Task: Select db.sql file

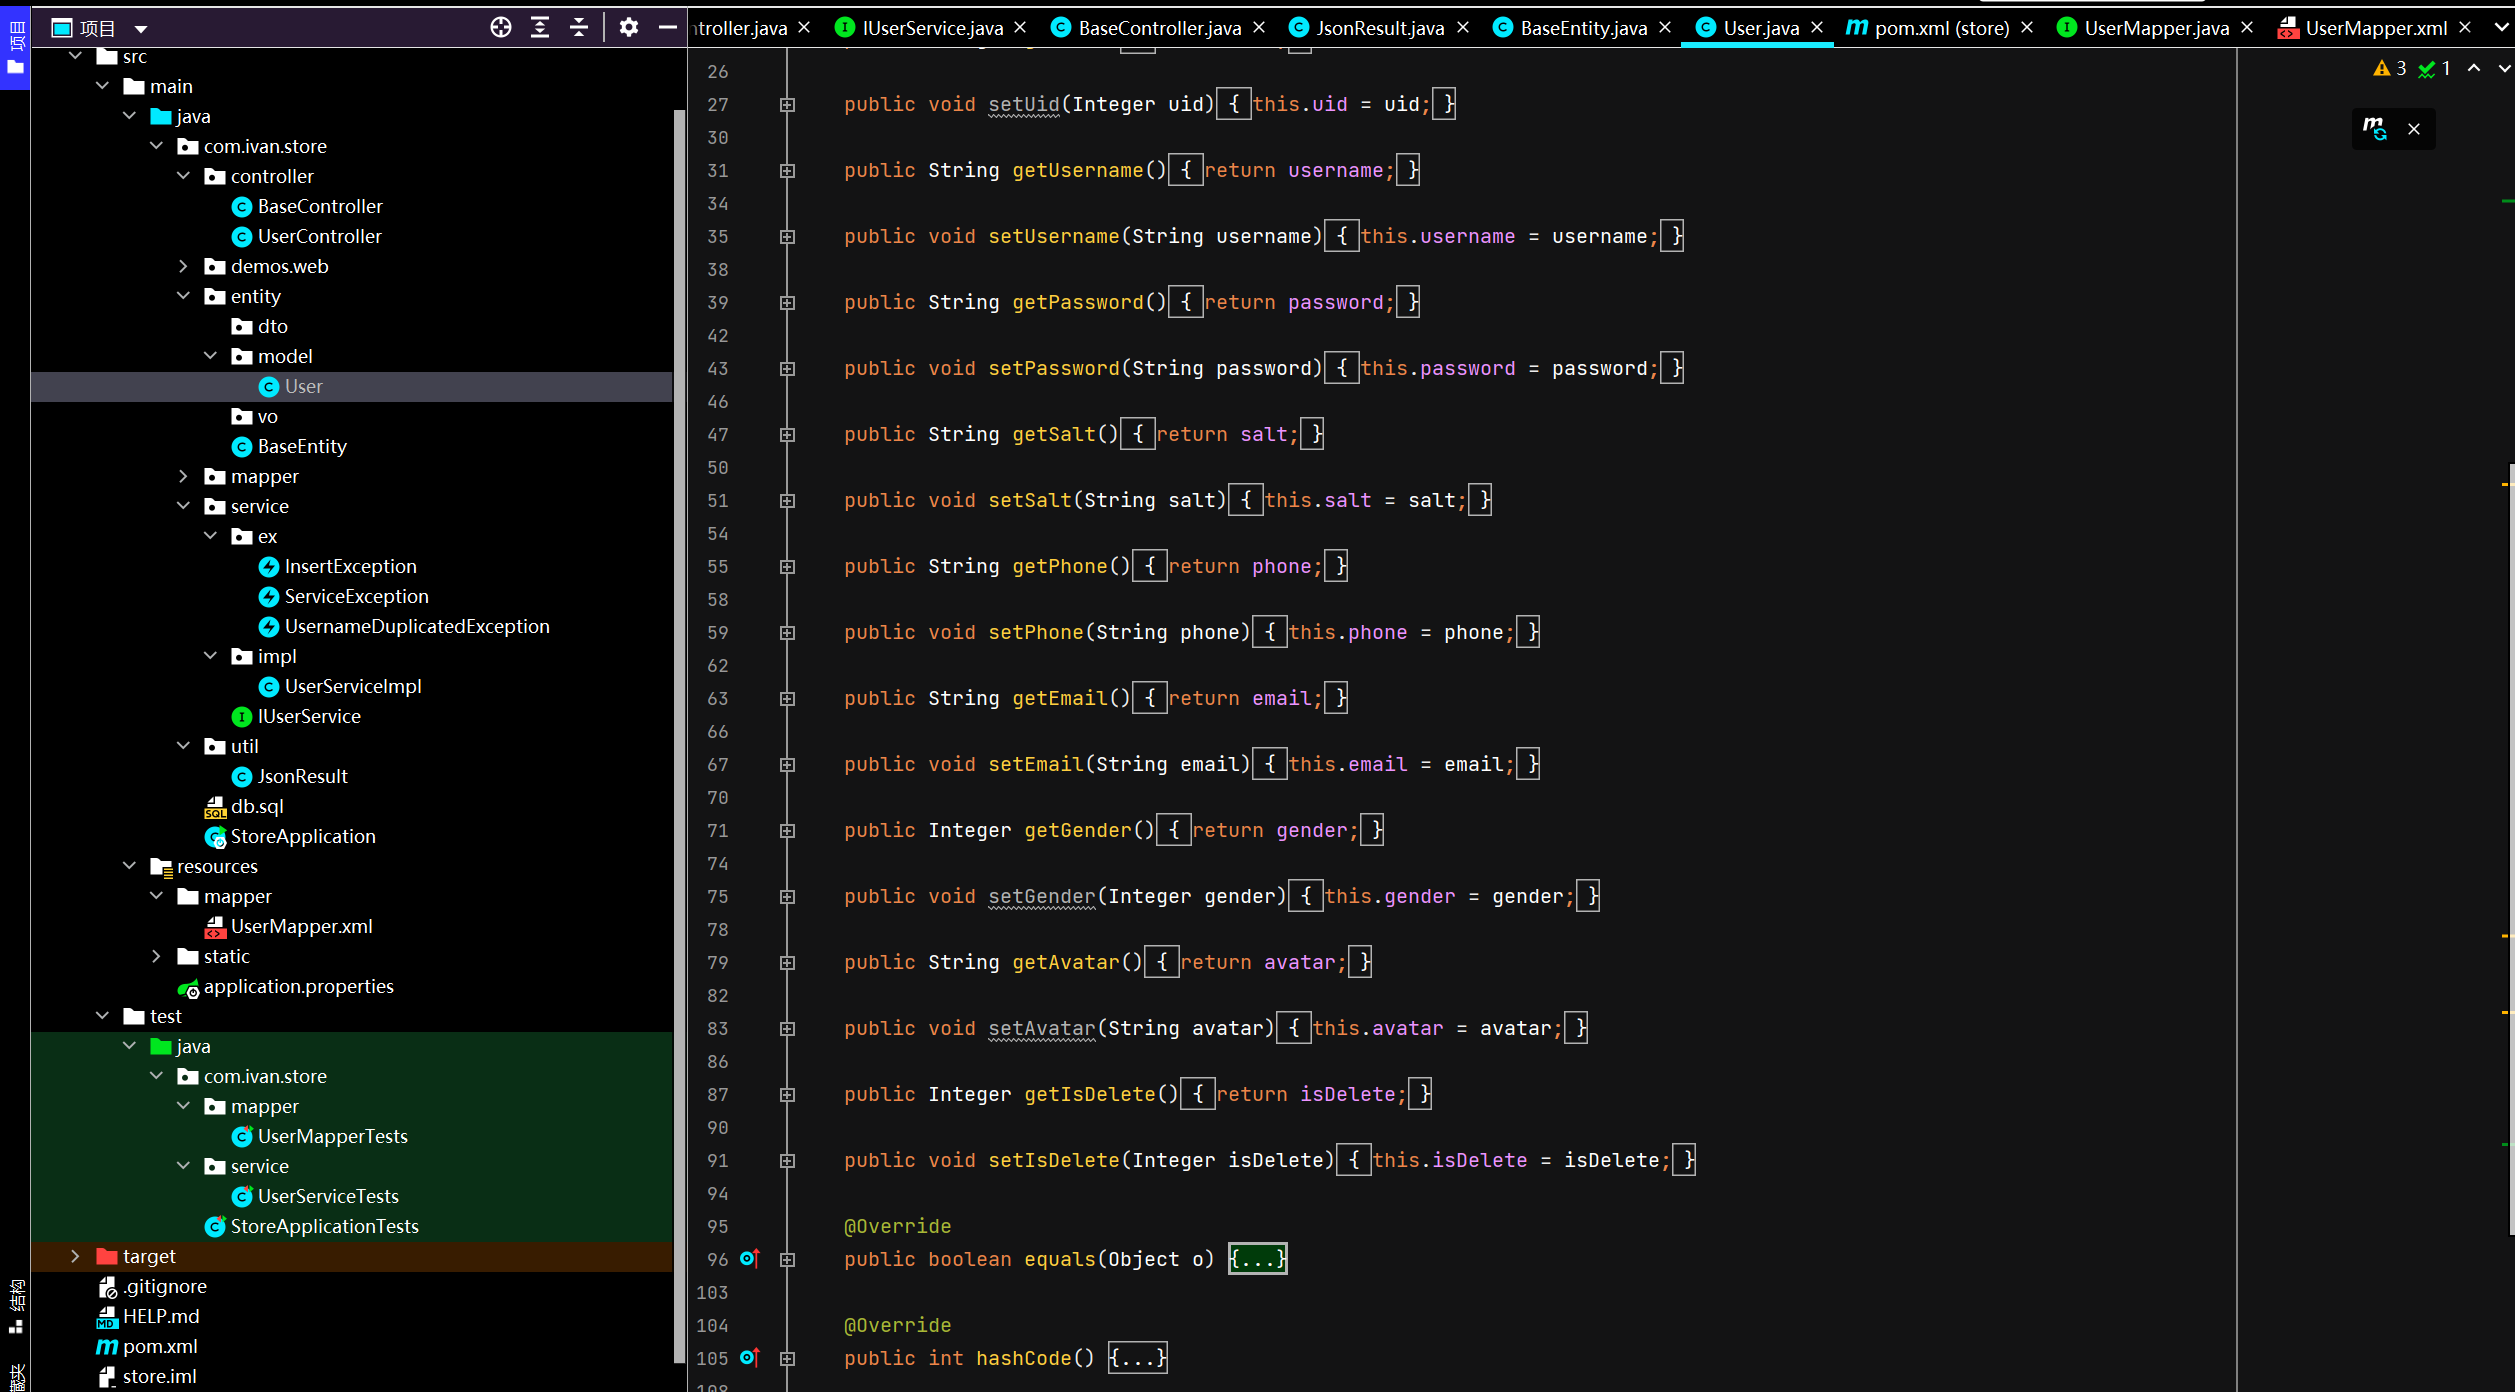Action: pyautogui.click(x=257, y=806)
